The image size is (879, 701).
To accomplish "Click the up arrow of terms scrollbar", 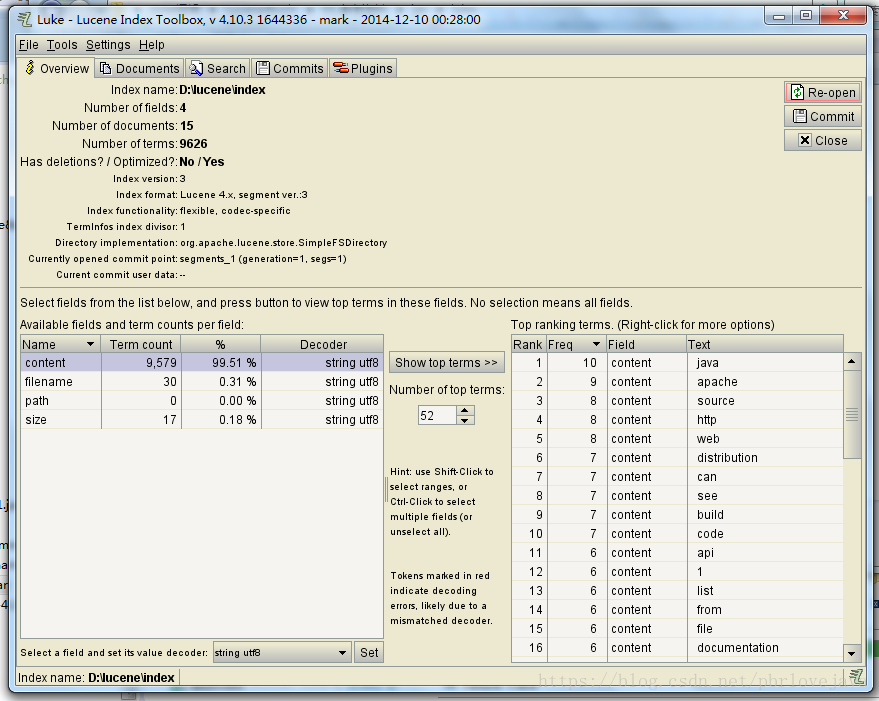I will [x=852, y=362].
